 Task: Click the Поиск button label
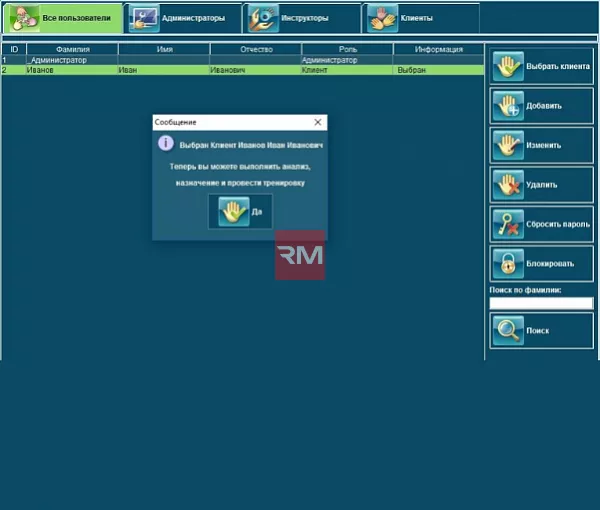tap(538, 331)
